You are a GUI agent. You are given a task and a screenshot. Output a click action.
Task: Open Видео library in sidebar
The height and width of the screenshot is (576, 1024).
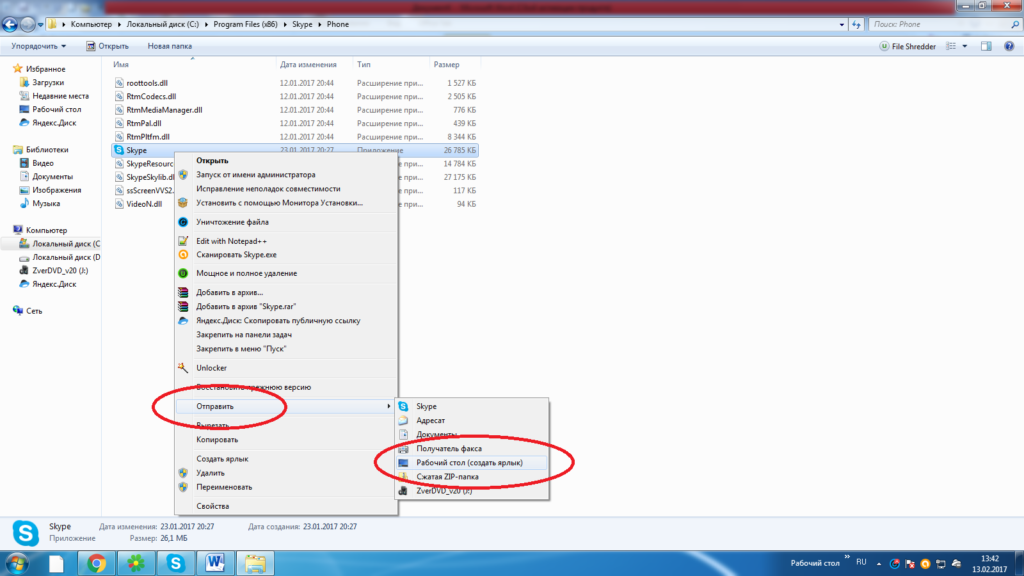pos(42,163)
